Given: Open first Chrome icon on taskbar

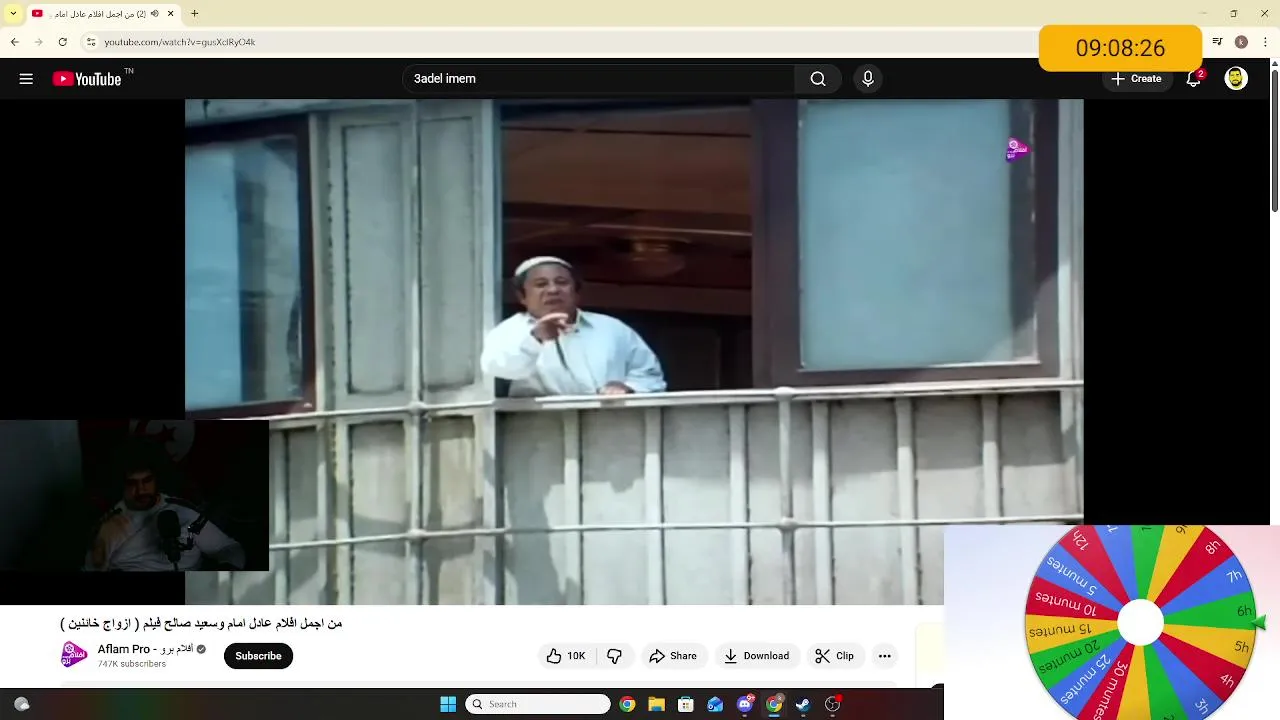Looking at the screenshot, I should coord(627,704).
